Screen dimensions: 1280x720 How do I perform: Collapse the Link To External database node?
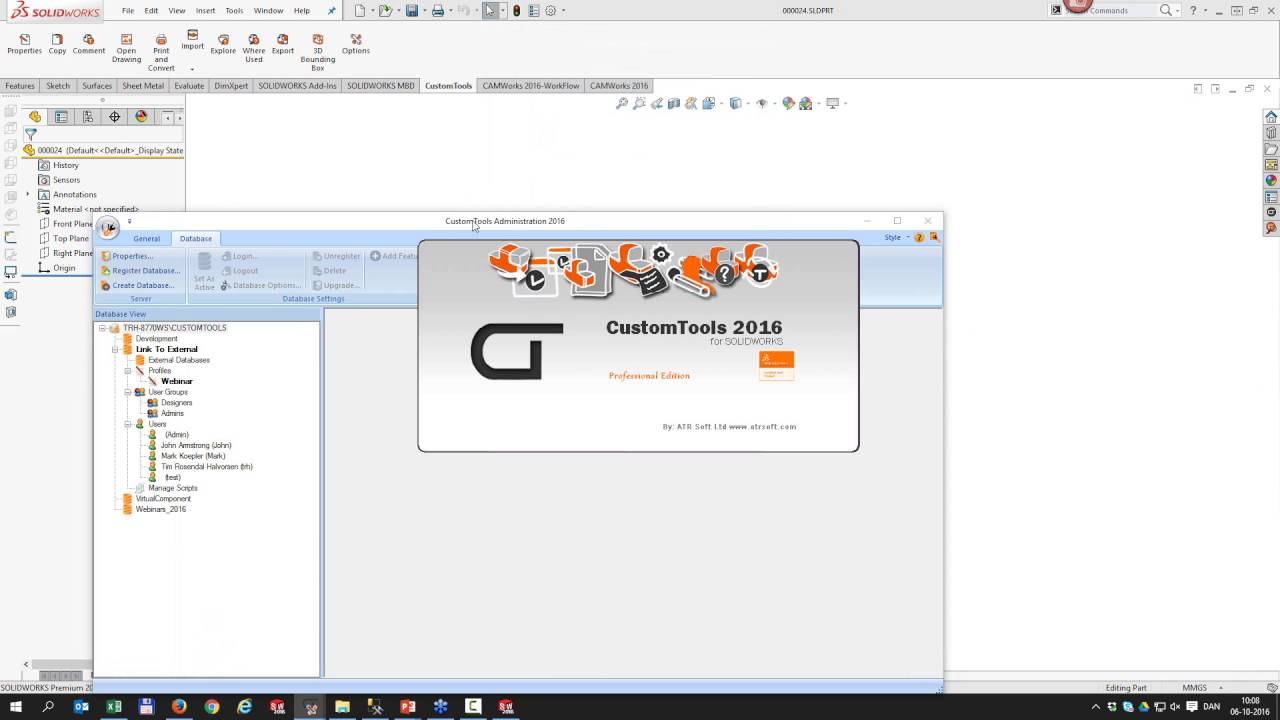click(115, 349)
